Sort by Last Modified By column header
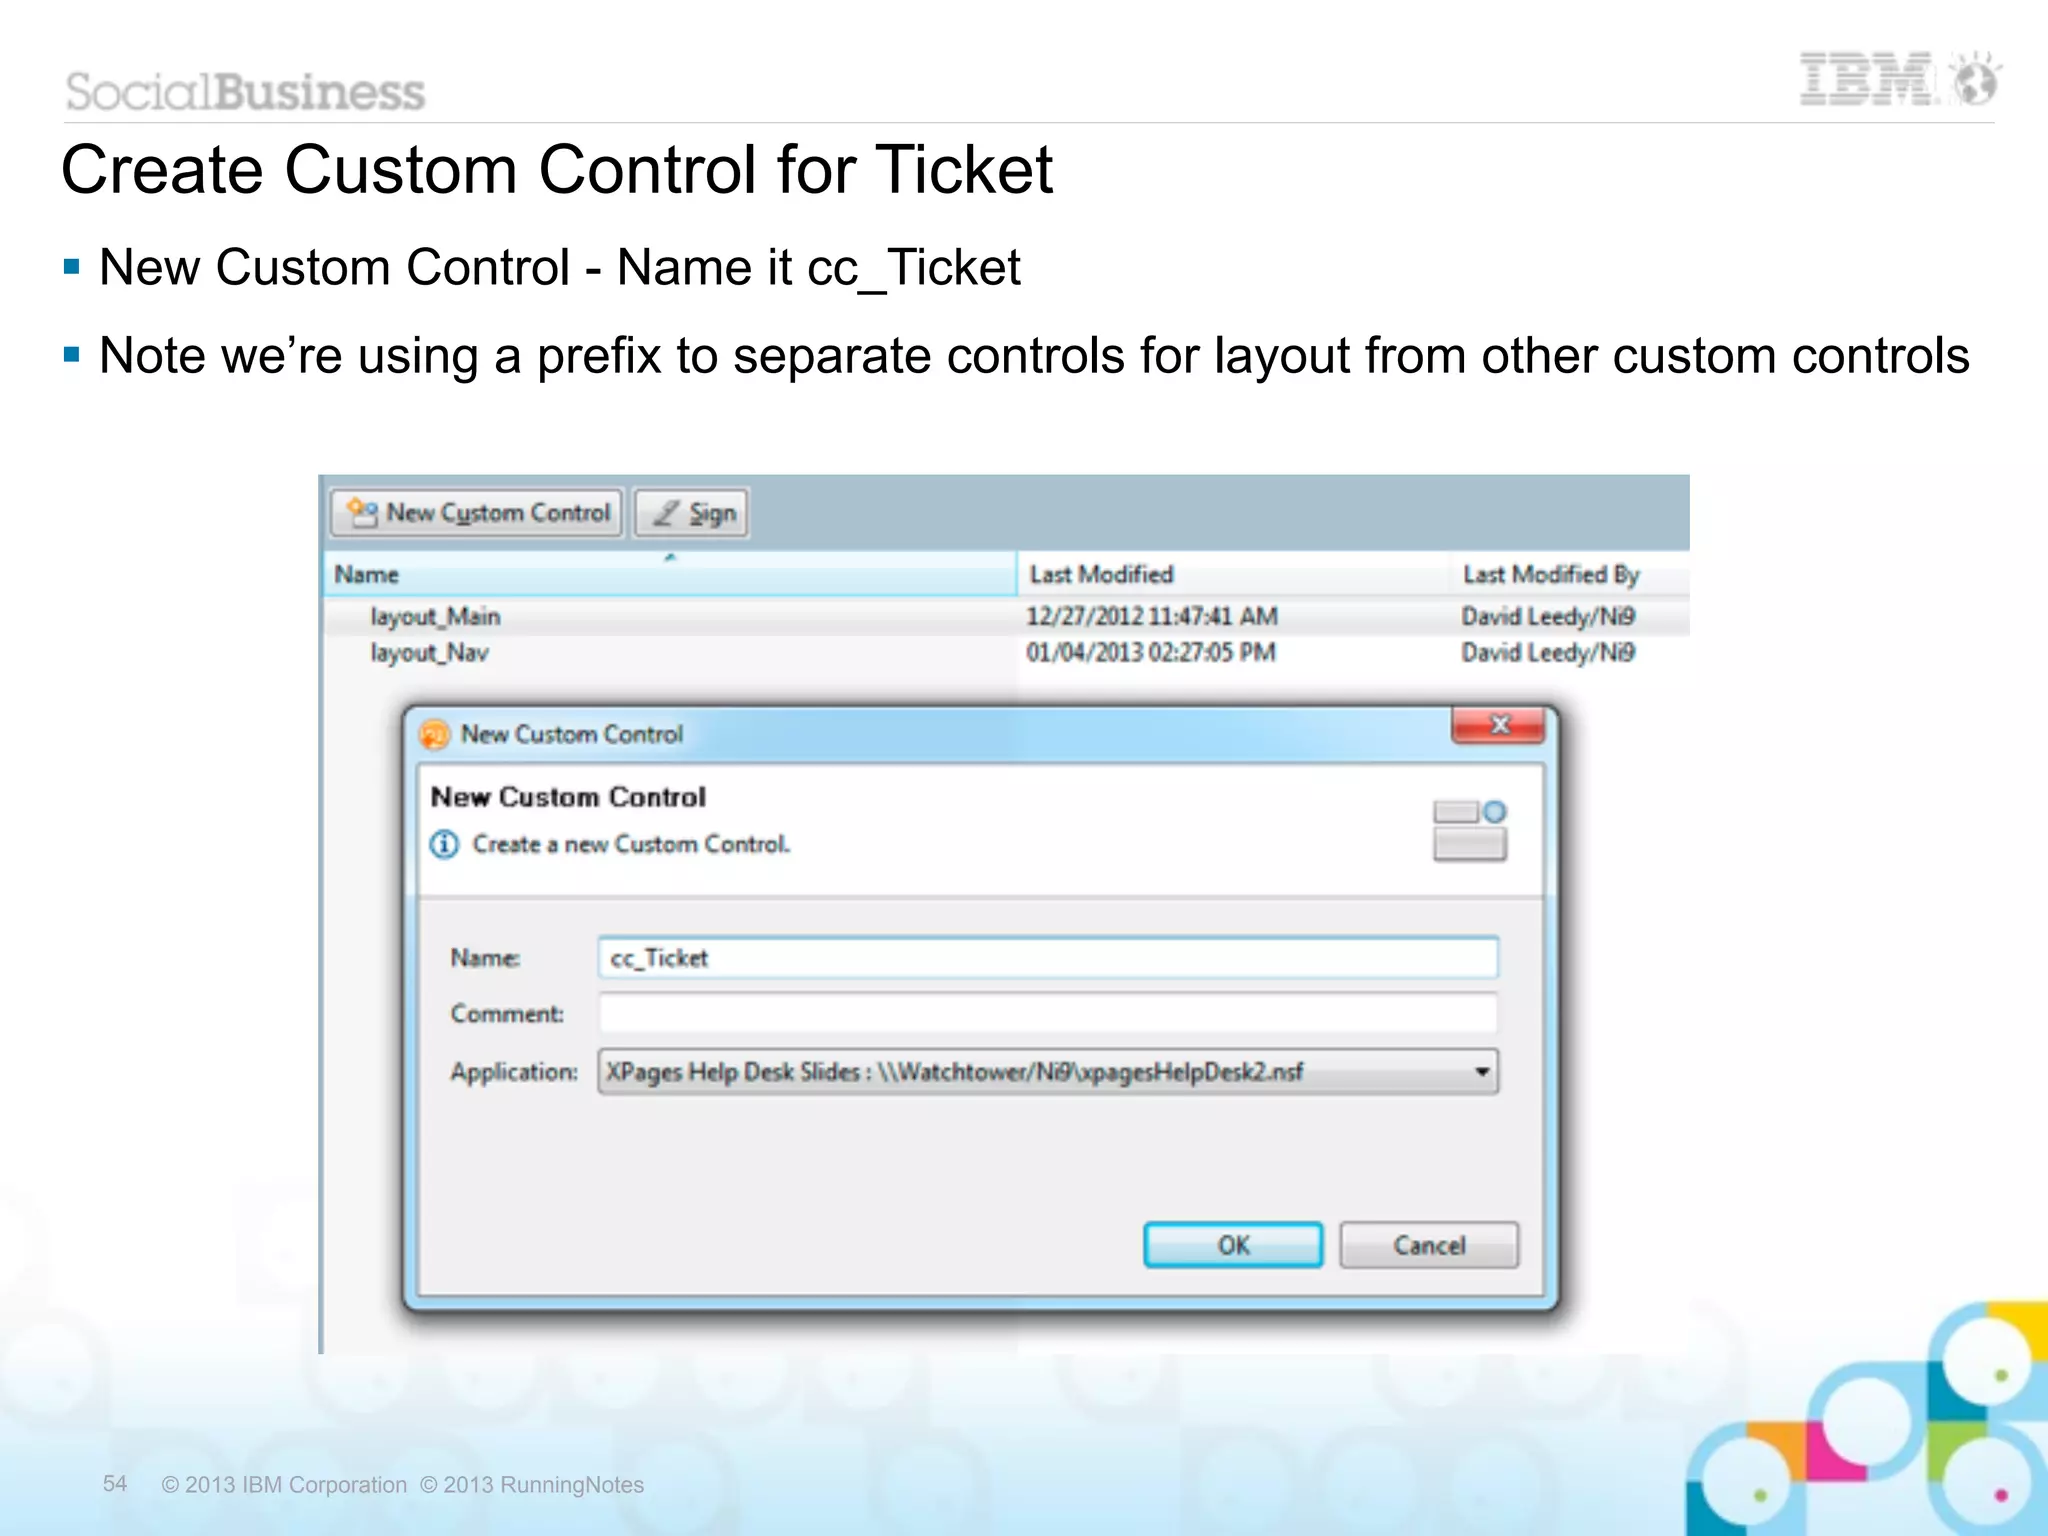The width and height of the screenshot is (2048, 1536). click(x=1570, y=574)
